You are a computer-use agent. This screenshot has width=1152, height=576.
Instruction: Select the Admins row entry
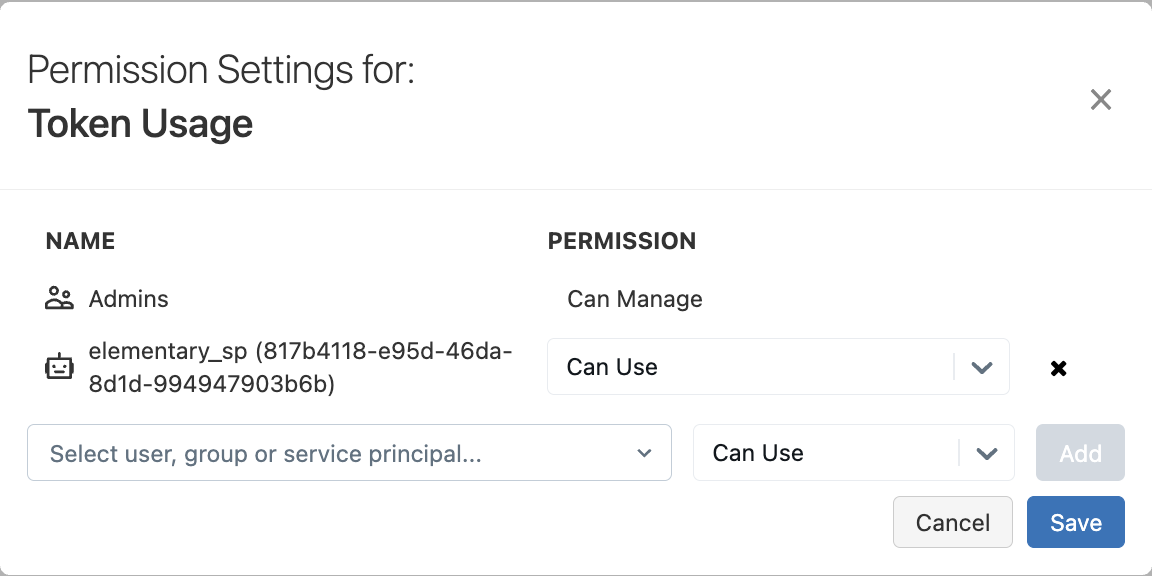click(x=129, y=298)
